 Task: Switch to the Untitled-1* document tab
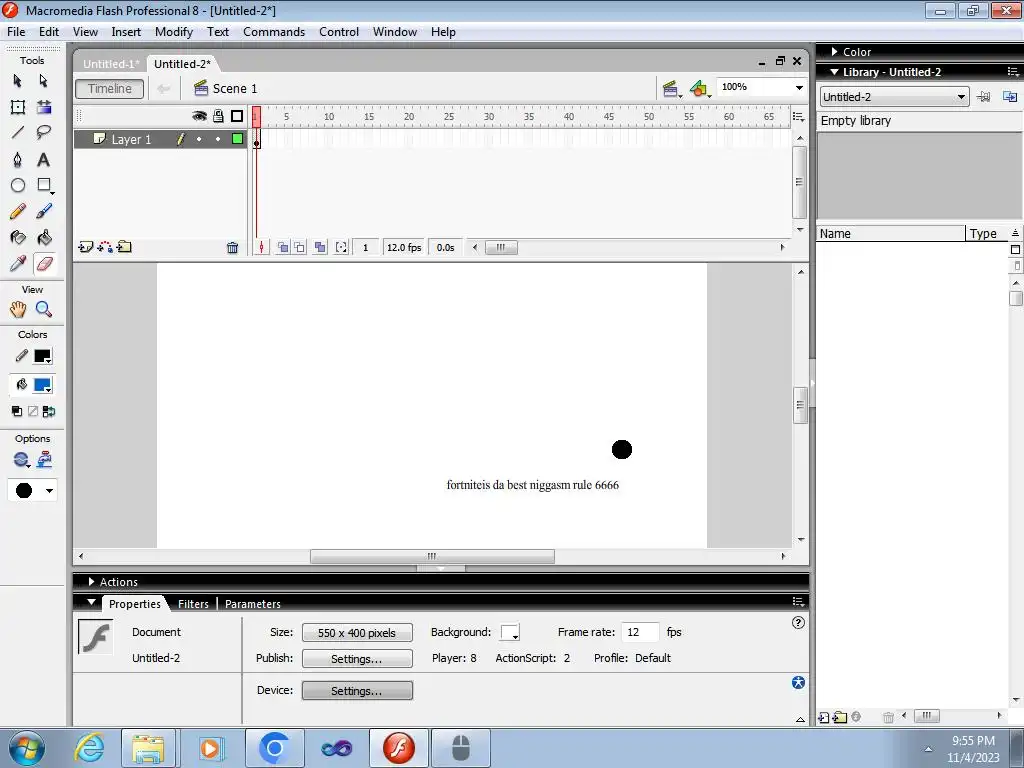(110, 63)
